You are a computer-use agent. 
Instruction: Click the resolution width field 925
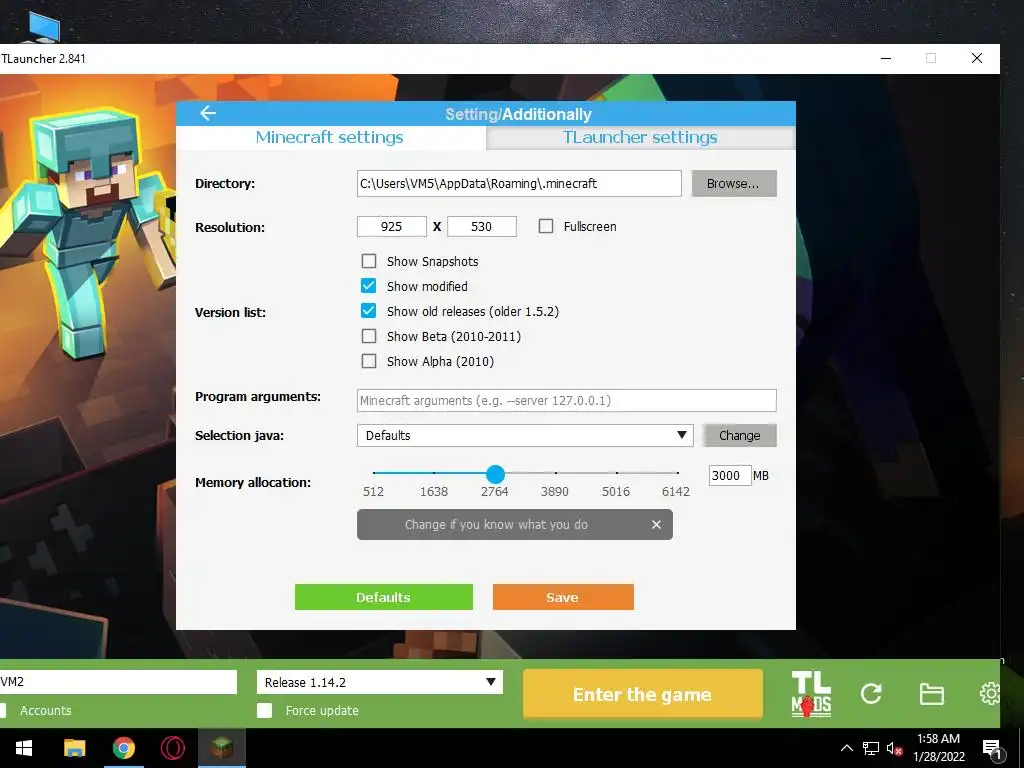(392, 227)
